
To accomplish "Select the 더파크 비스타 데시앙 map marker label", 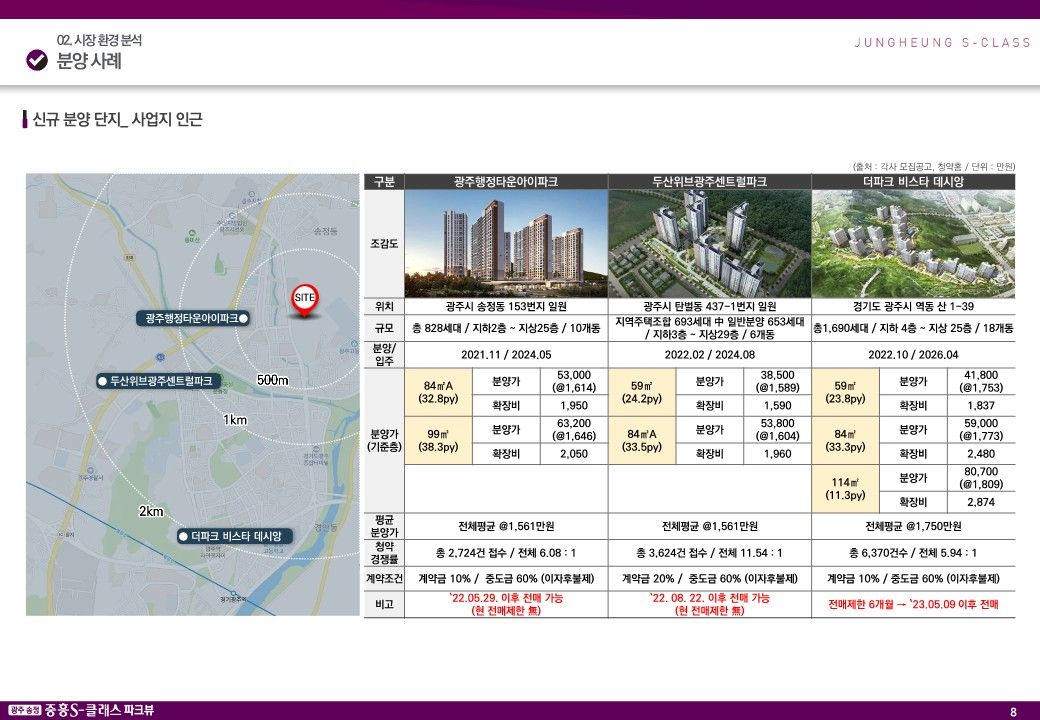I will [236, 536].
